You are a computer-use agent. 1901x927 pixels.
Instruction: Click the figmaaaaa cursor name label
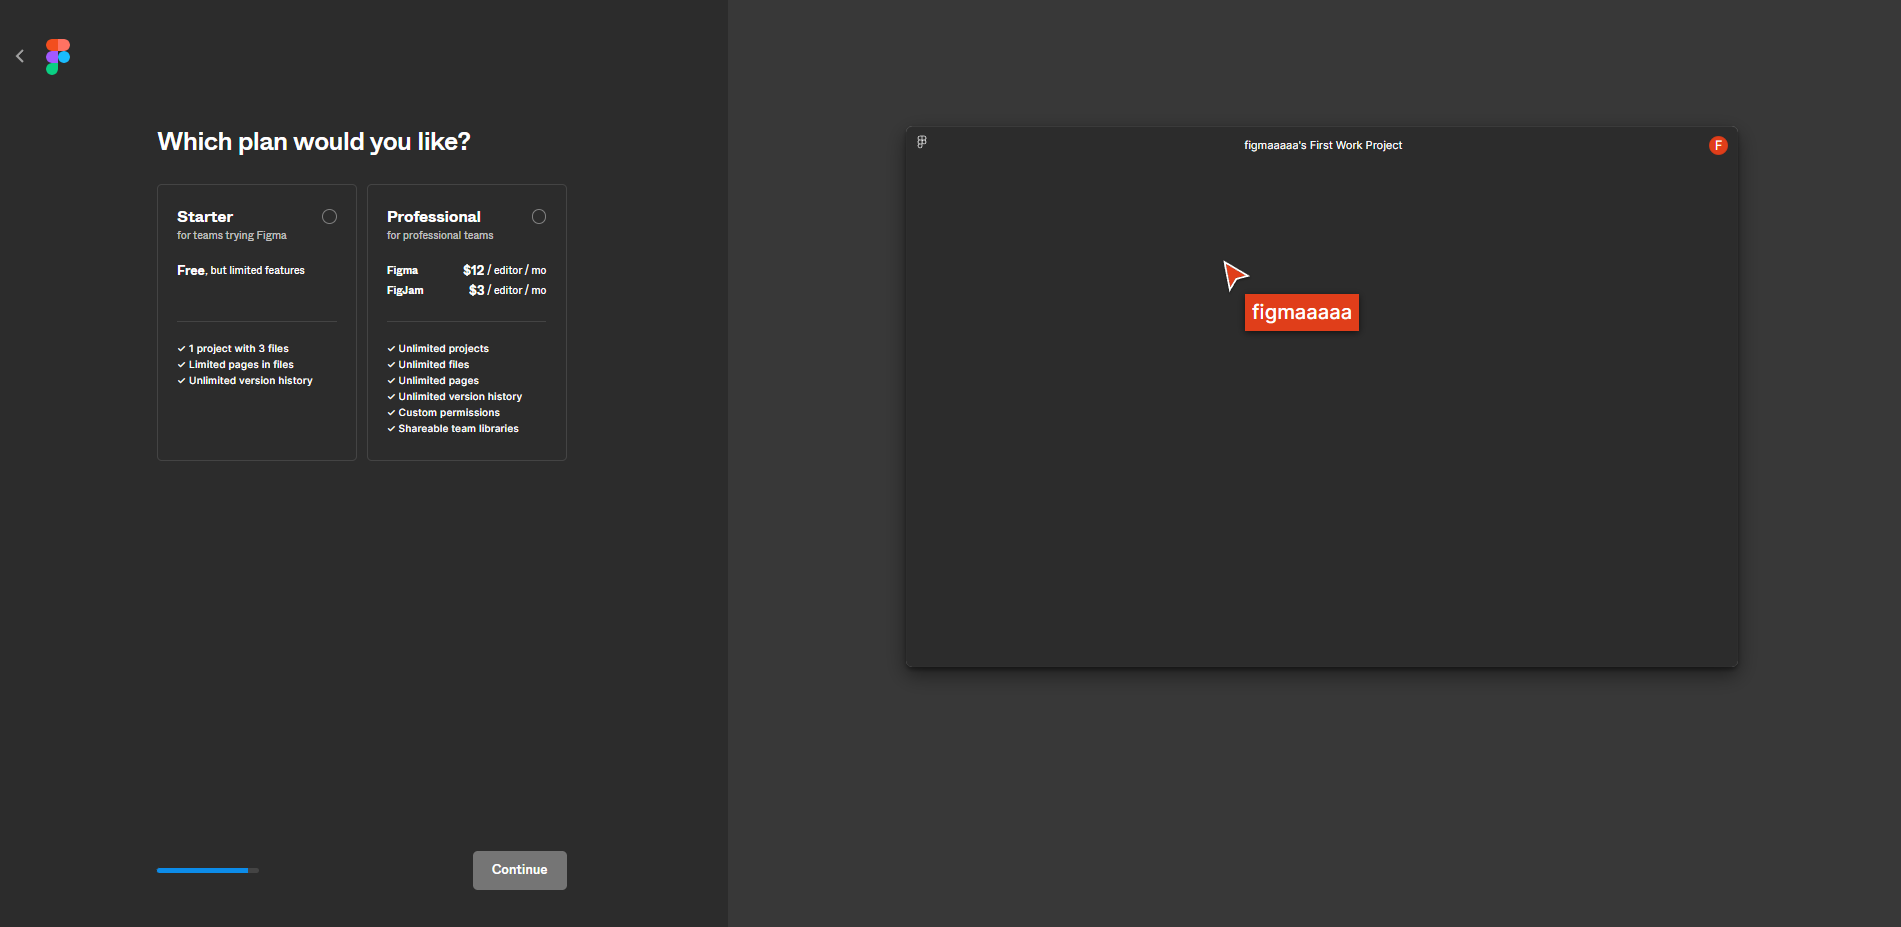tap(1302, 312)
